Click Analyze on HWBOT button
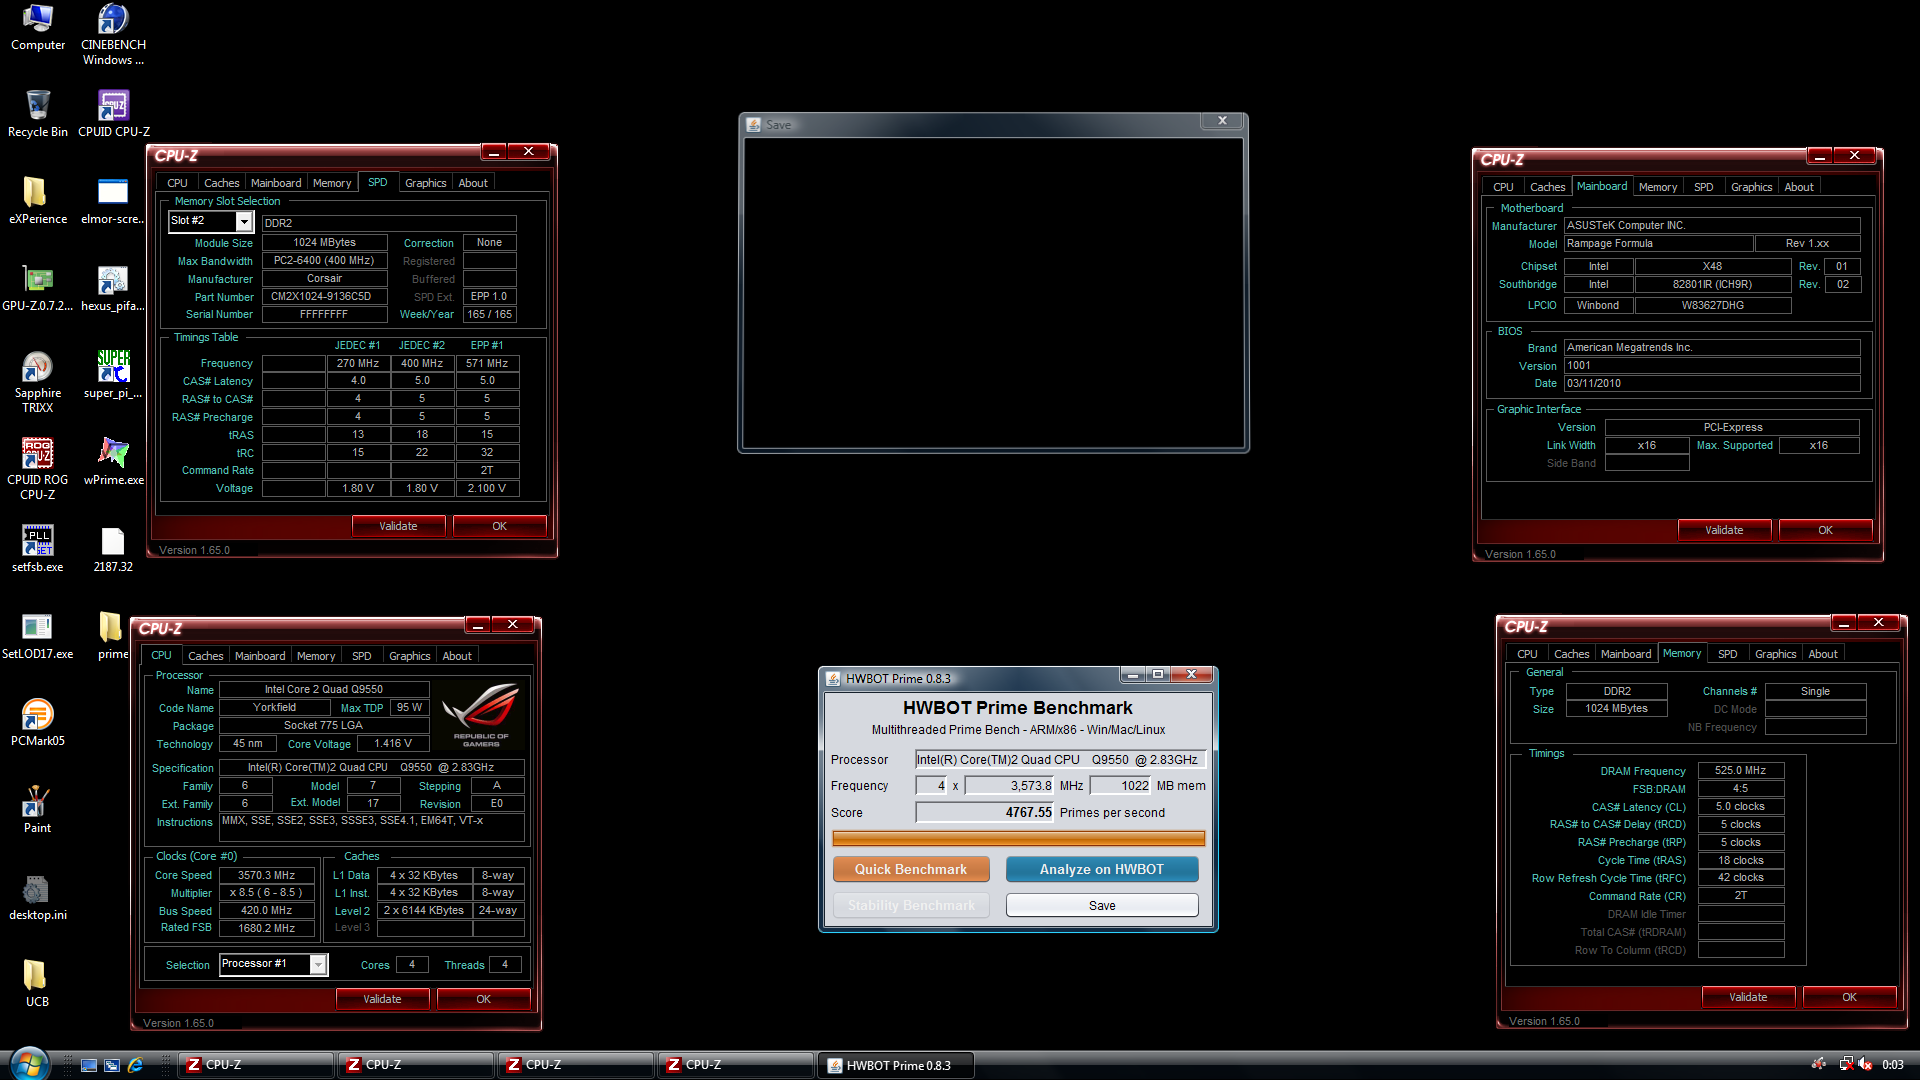 click(1102, 869)
